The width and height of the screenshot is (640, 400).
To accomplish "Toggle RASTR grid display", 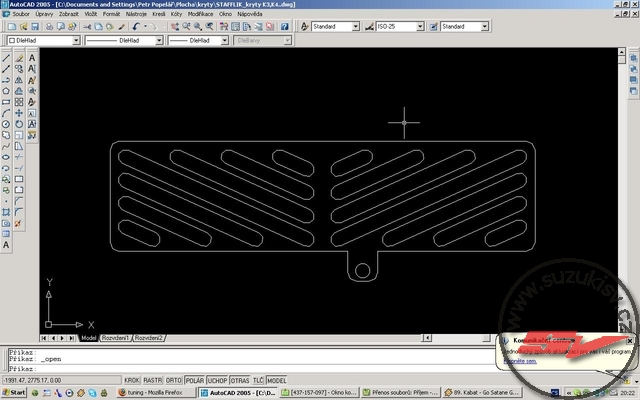I will pyautogui.click(x=153, y=380).
